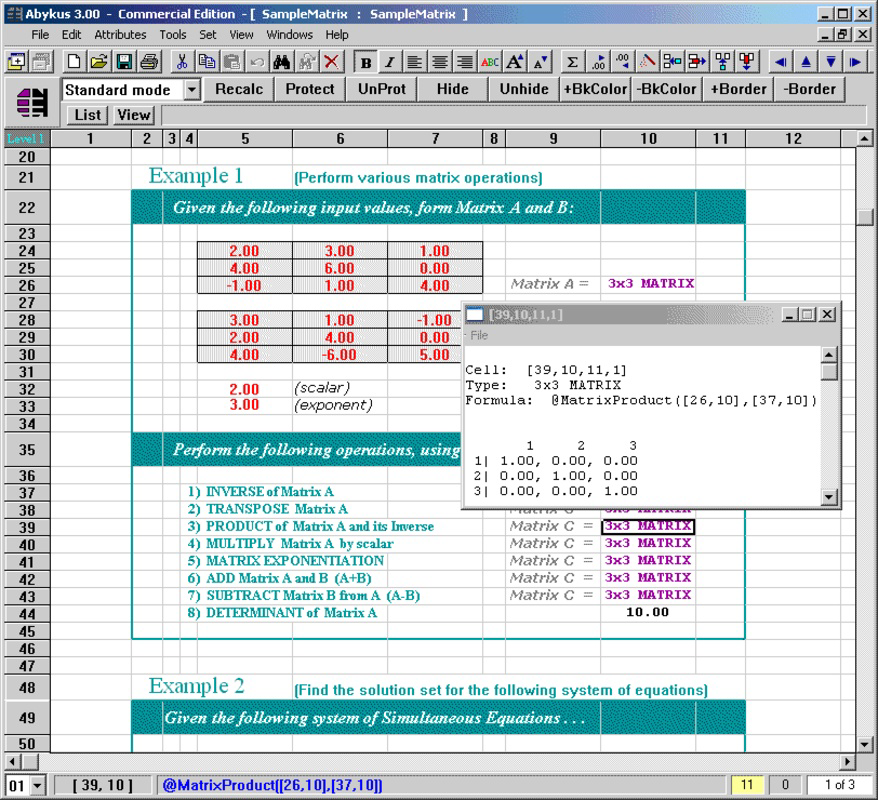Click the Protect button

click(x=310, y=90)
